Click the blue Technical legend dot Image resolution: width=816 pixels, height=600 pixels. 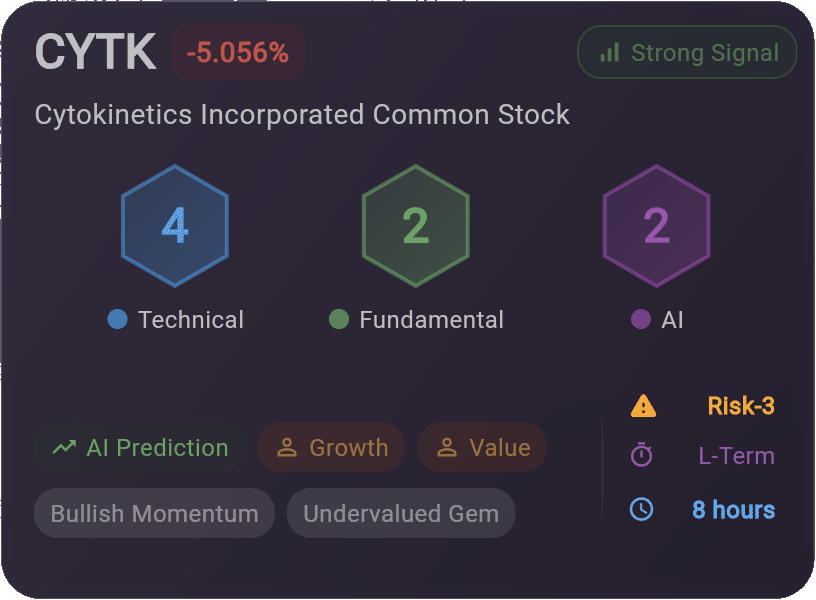click(118, 319)
